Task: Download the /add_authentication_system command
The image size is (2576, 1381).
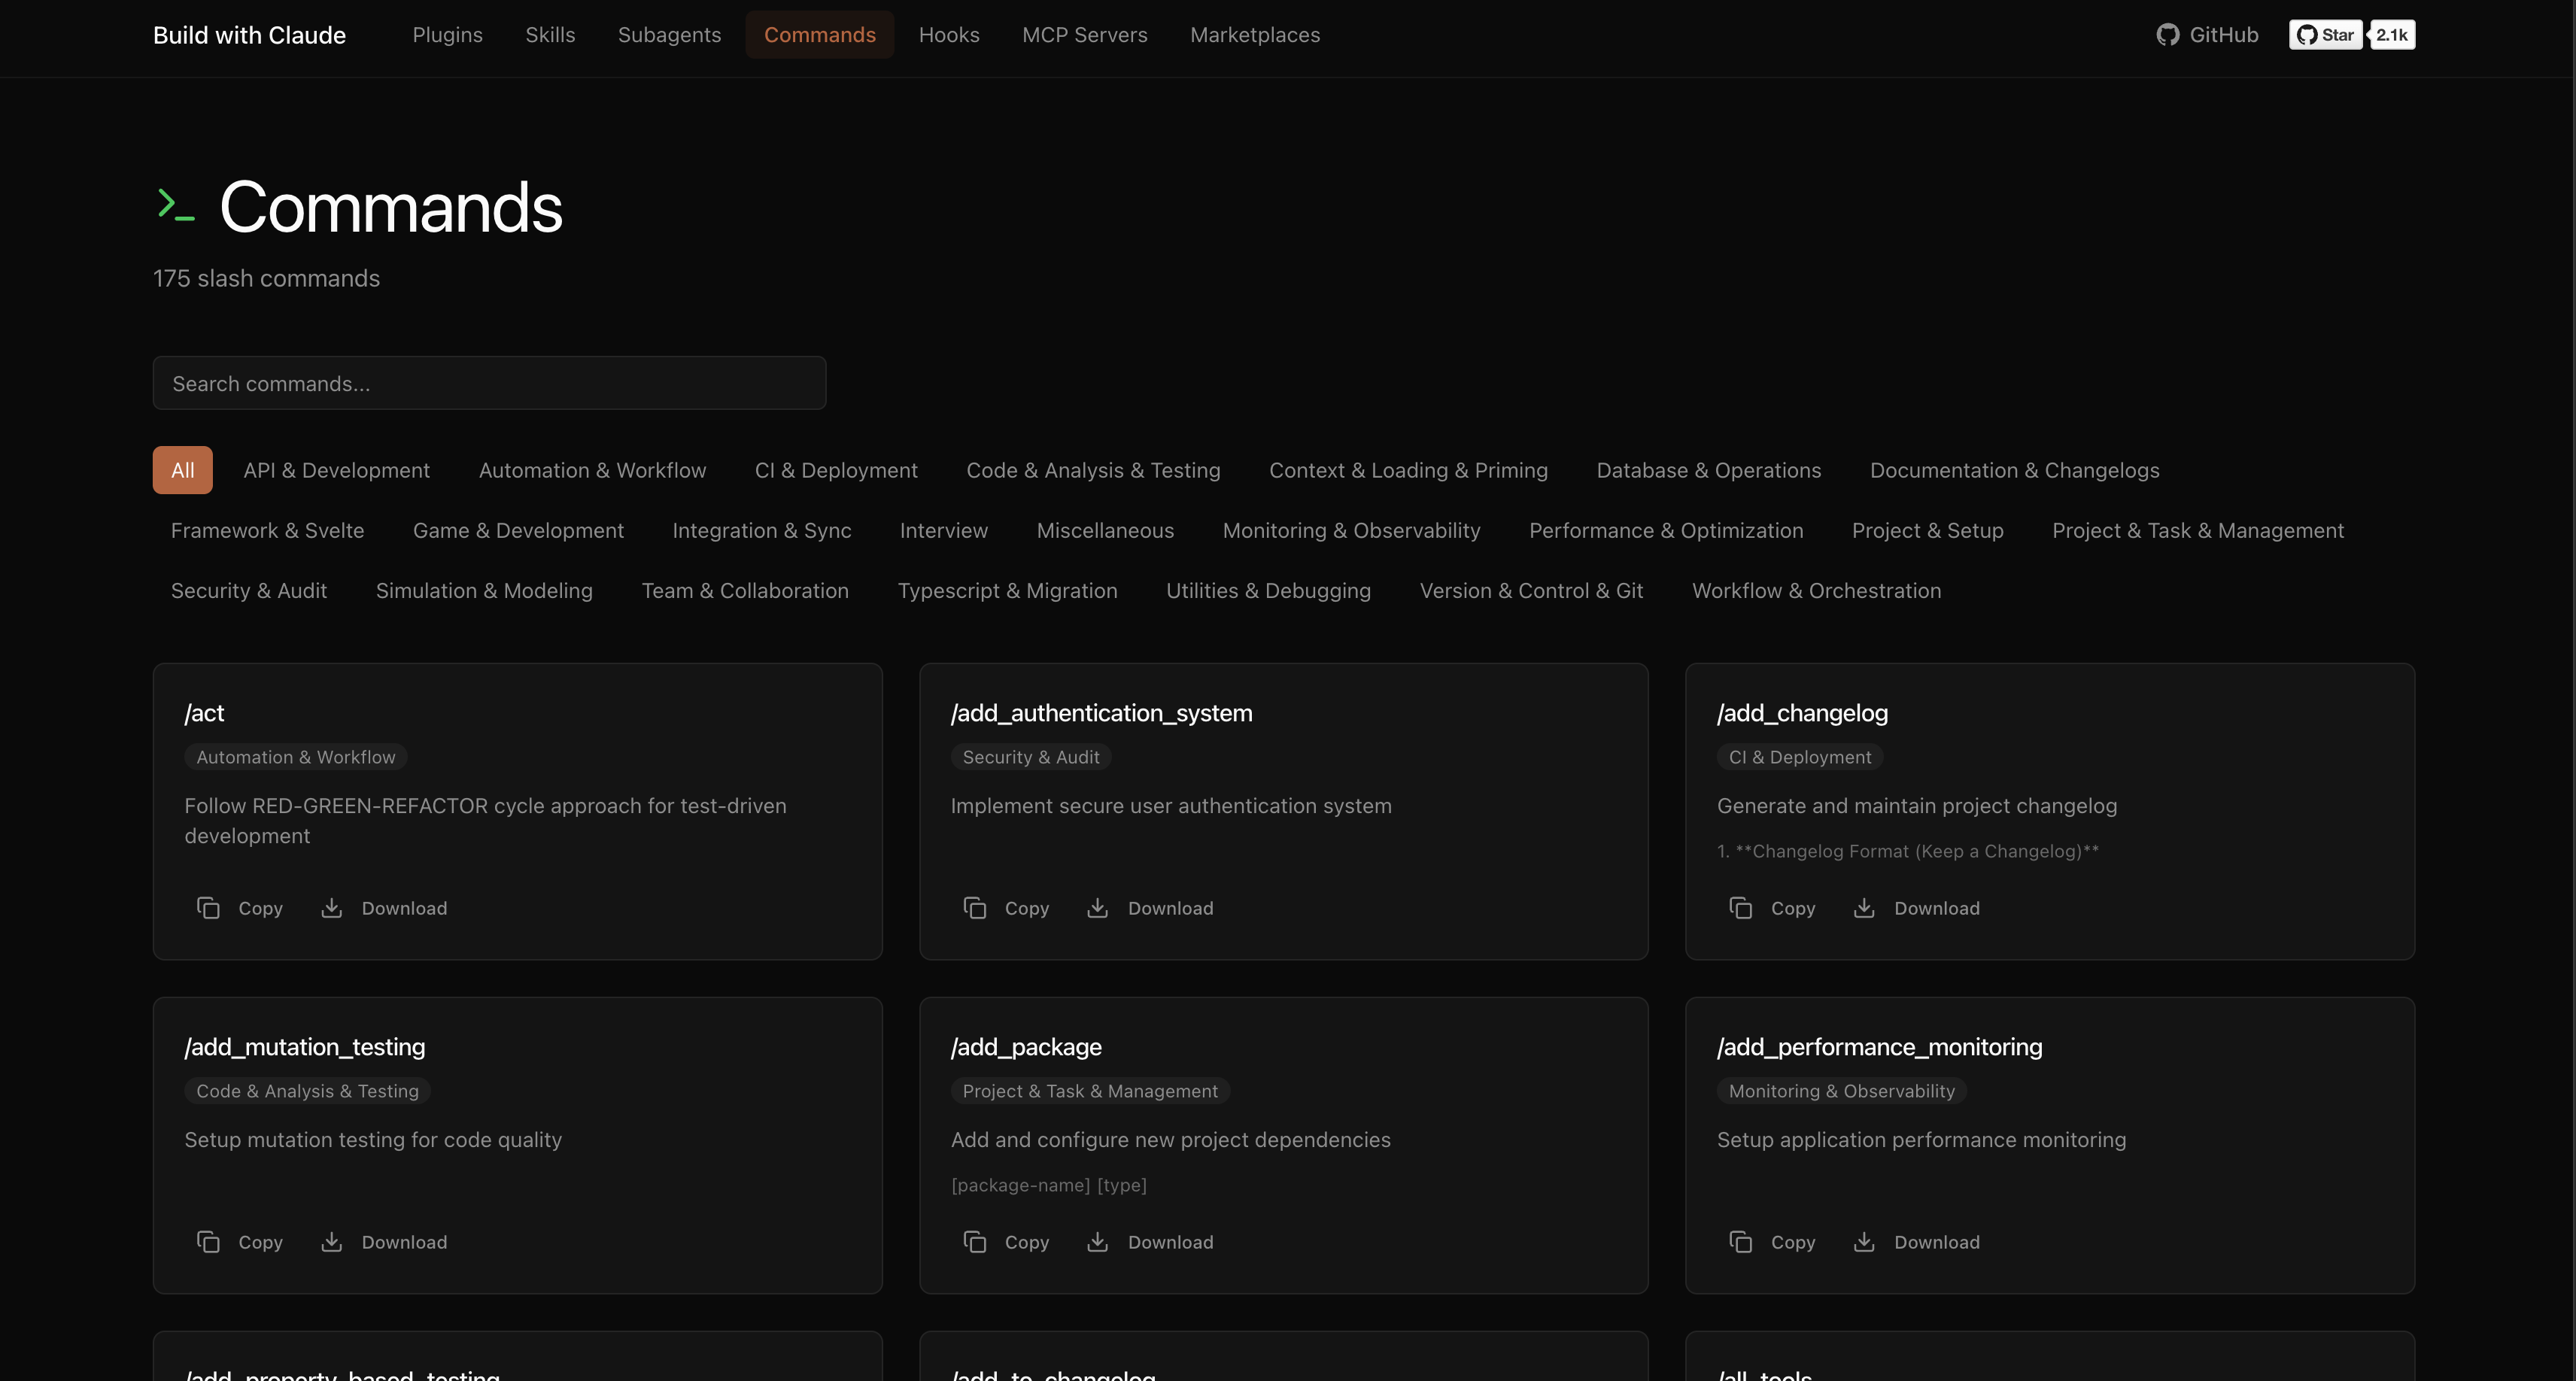Action: (x=1150, y=908)
